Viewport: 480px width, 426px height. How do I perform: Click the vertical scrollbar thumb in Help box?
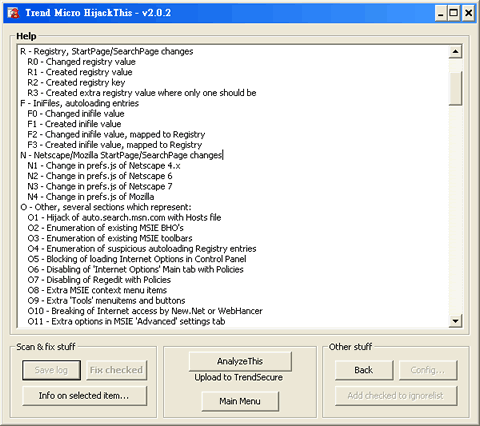[455, 88]
